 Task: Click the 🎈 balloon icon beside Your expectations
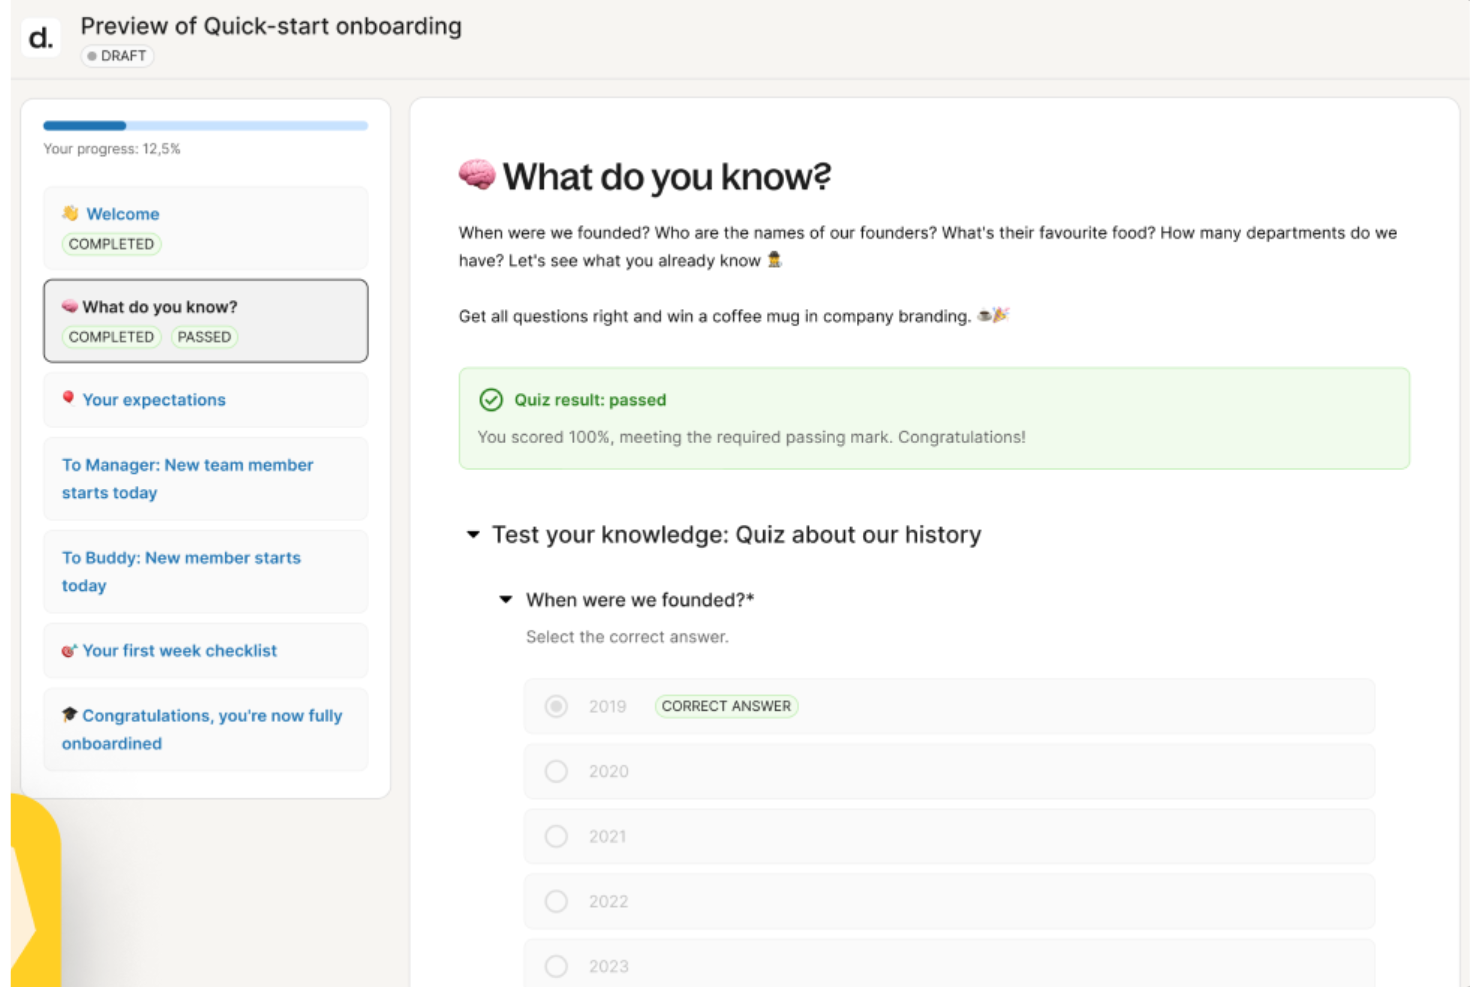click(68, 398)
